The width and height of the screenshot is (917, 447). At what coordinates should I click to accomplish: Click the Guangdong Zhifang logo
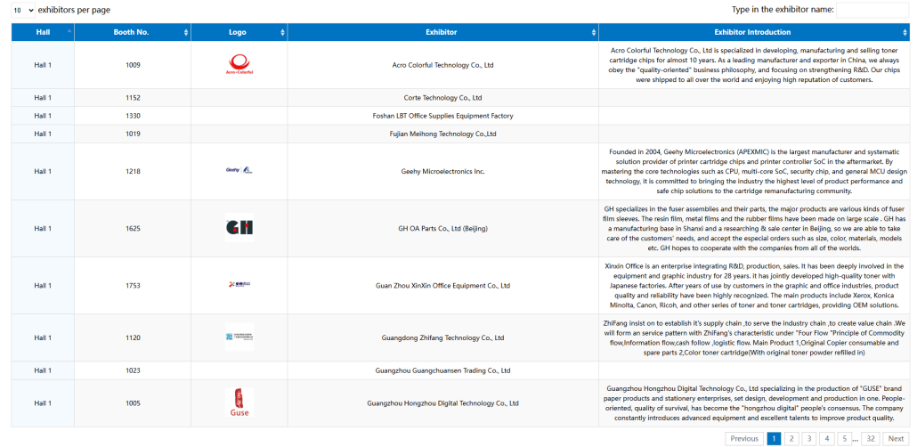tap(239, 337)
